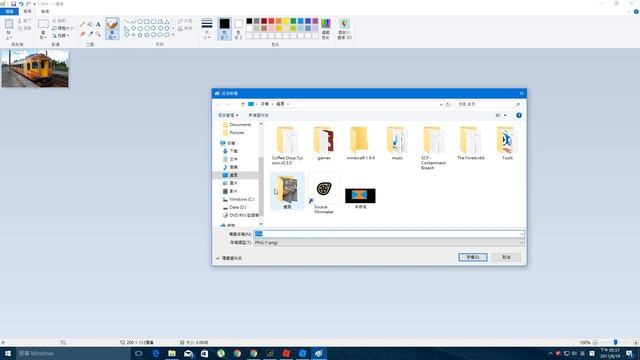Open the Source Filmmaker shortcut
The width and height of the screenshot is (640, 360).
click(324, 193)
